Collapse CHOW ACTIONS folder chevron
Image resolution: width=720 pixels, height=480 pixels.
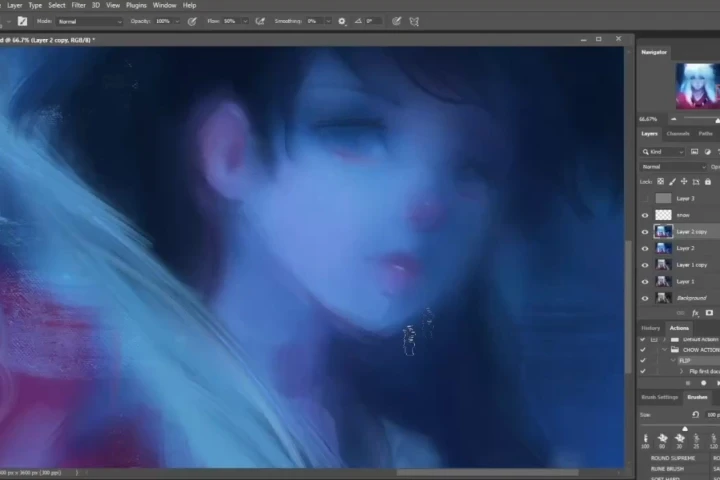click(664, 350)
